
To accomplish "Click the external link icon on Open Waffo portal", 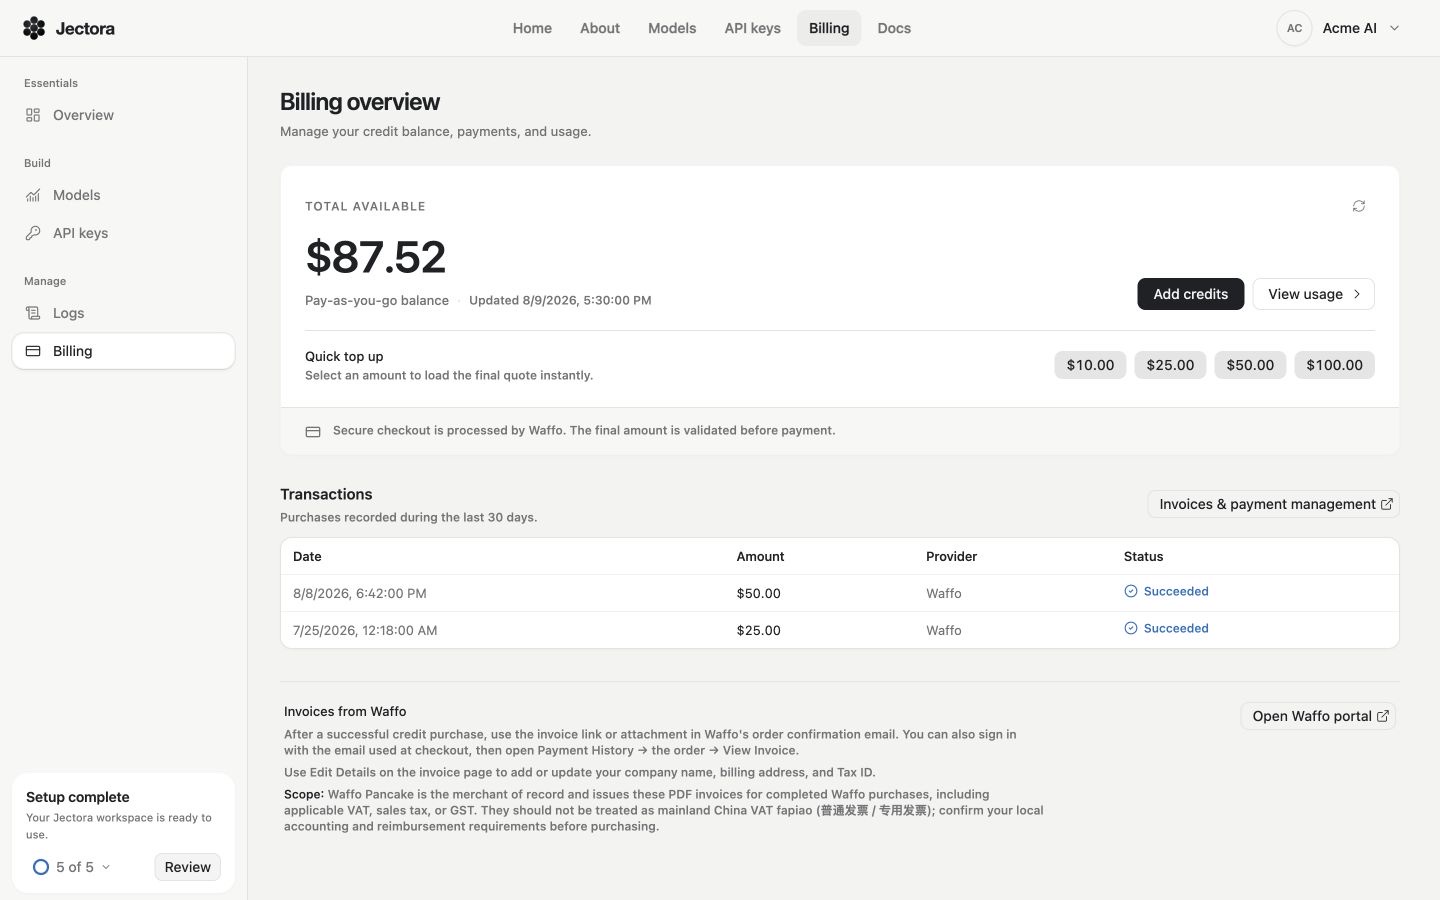I will tap(1383, 716).
